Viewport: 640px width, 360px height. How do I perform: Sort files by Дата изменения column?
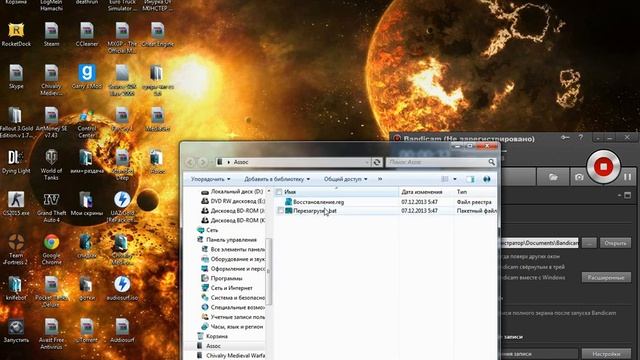point(422,191)
